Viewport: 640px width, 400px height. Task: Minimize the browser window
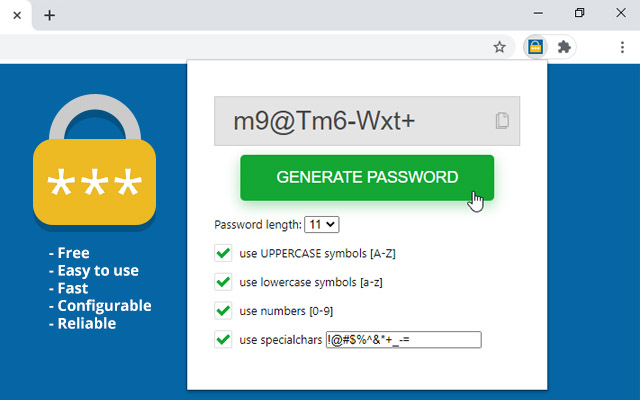pos(535,13)
